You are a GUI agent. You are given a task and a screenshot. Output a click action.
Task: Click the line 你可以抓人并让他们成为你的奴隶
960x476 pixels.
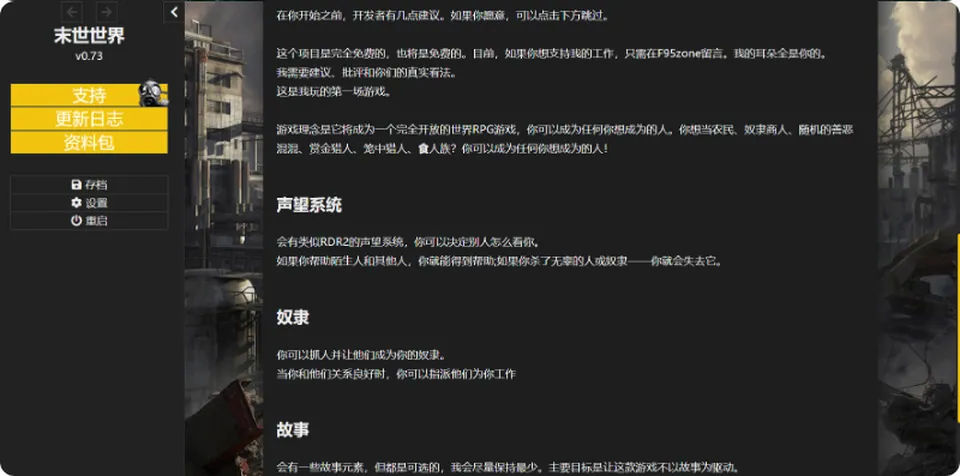click(x=361, y=355)
